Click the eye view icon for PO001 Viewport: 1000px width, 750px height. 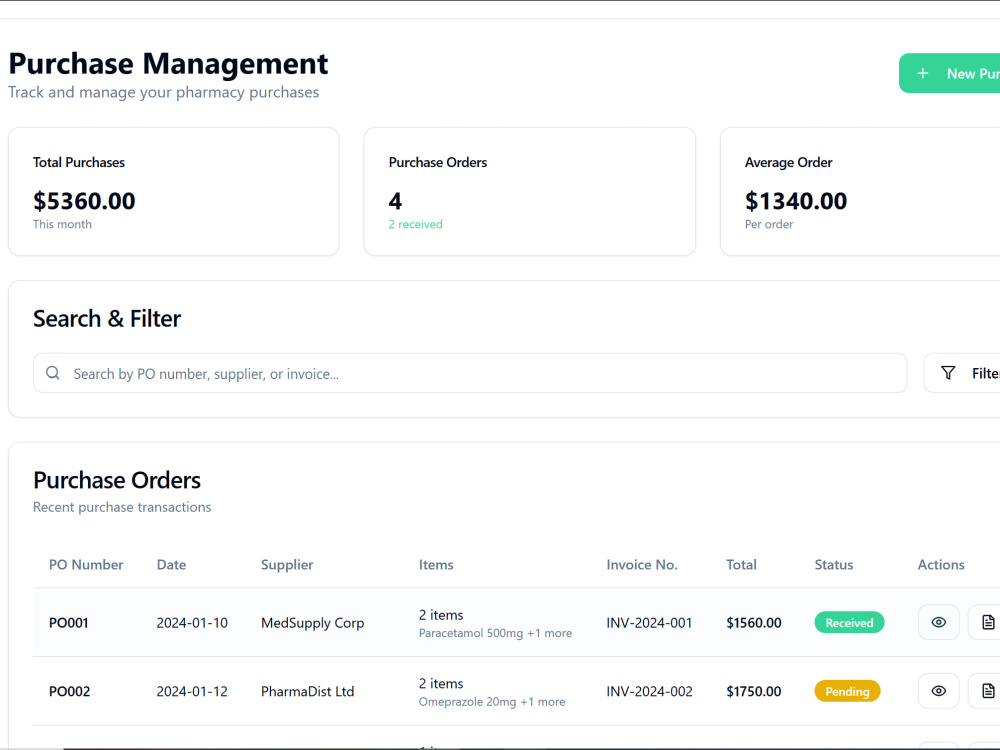click(938, 622)
